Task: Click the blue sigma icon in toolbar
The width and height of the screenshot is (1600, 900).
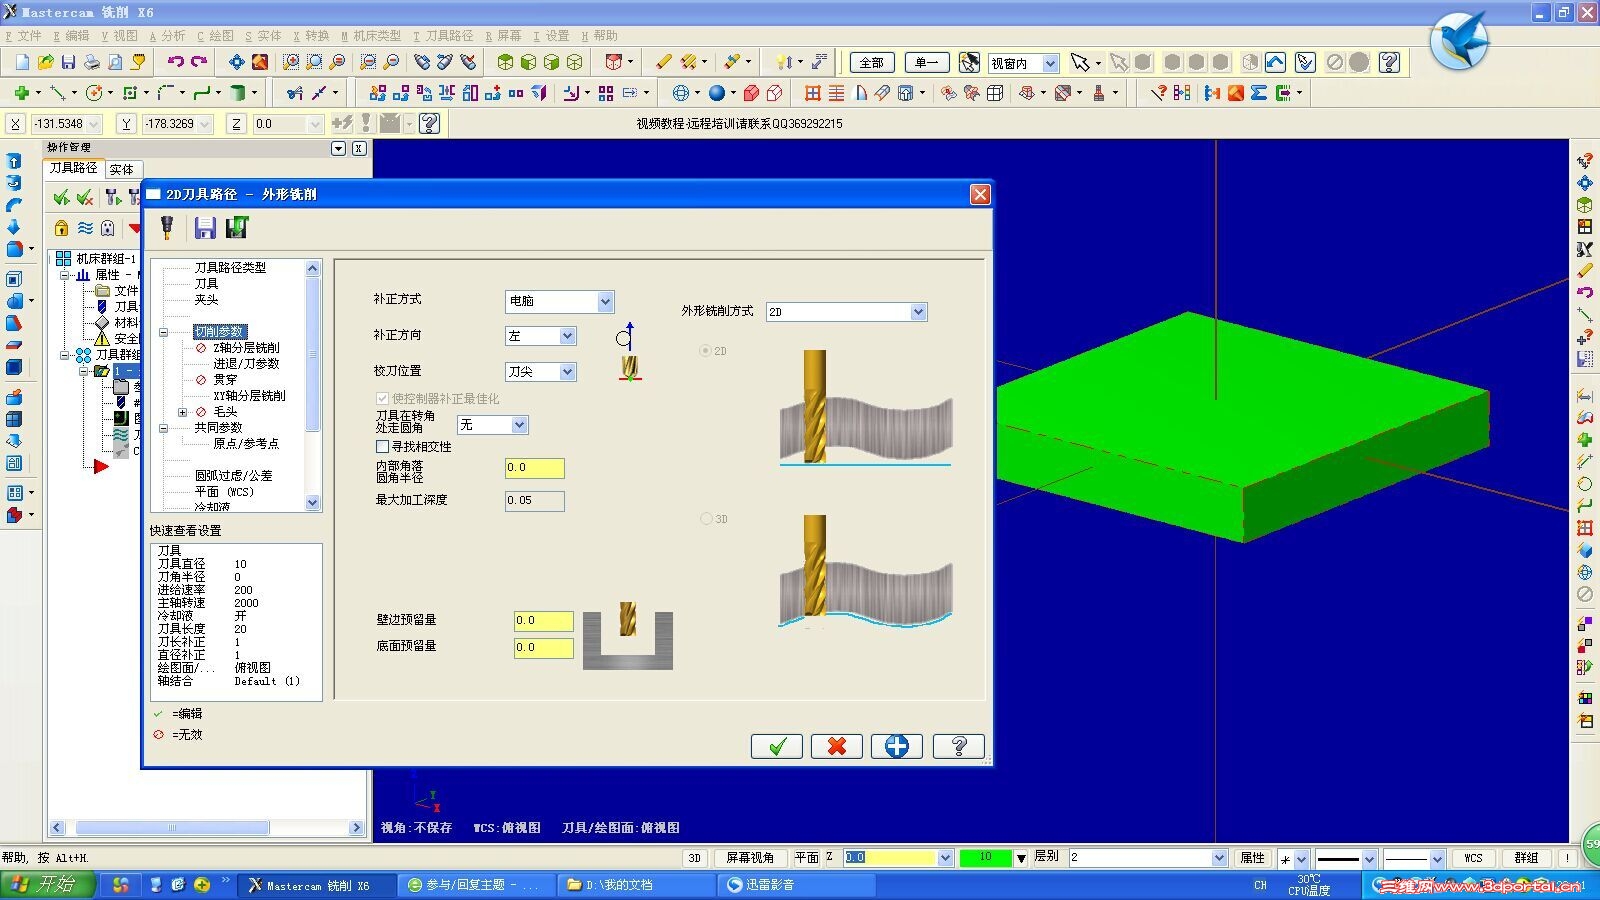Action: 1259,93
